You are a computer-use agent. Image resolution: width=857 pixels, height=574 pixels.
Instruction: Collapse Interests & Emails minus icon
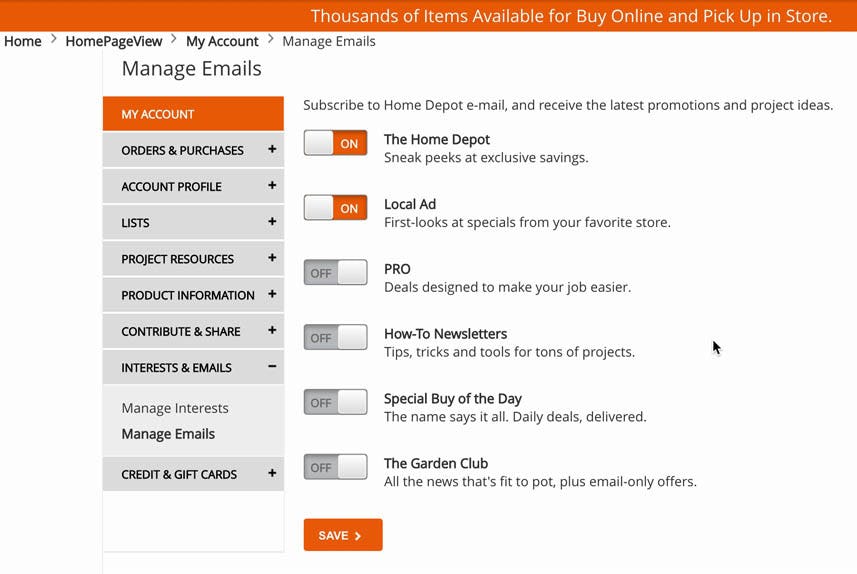pos(272,367)
